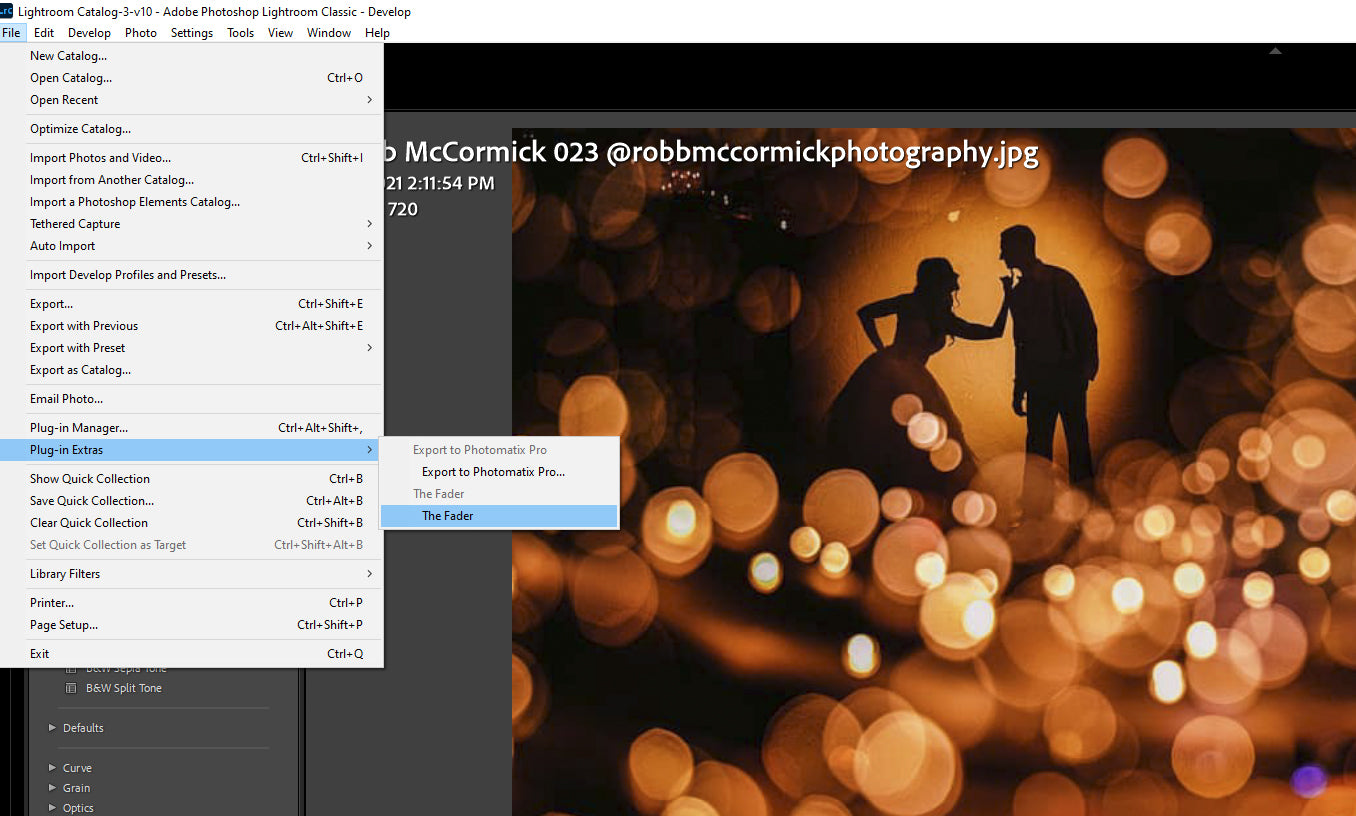
Task: Expand the Library Filters submenu
Action: point(191,574)
